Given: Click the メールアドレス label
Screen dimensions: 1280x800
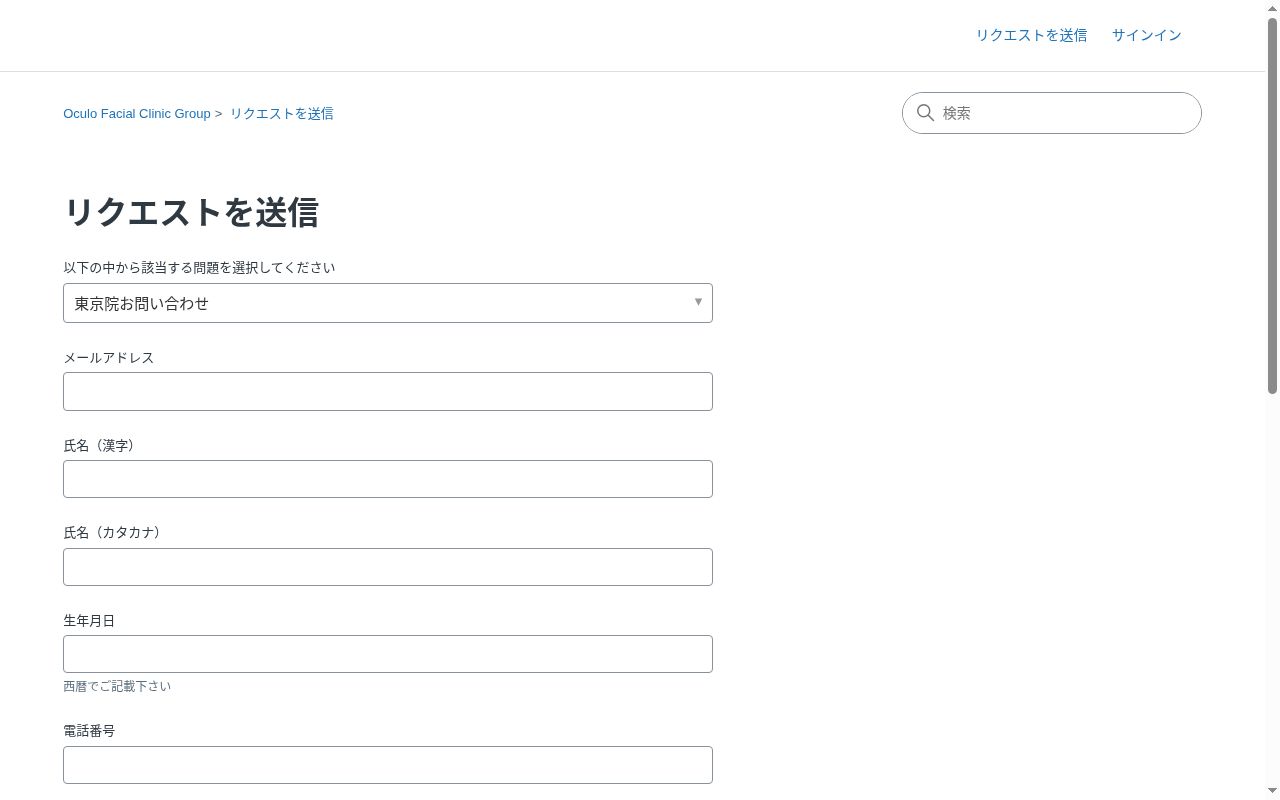Looking at the screenshot, I should [108, 358].
